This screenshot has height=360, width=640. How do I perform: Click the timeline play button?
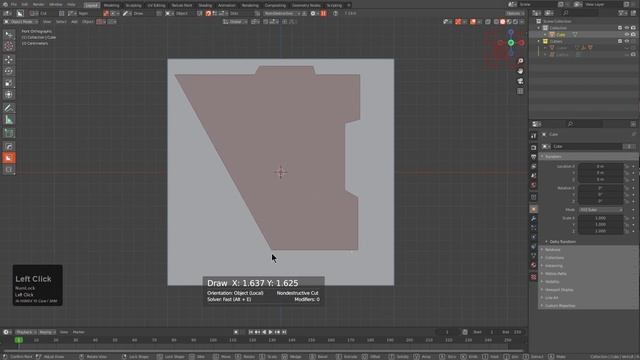click(271, 332)
